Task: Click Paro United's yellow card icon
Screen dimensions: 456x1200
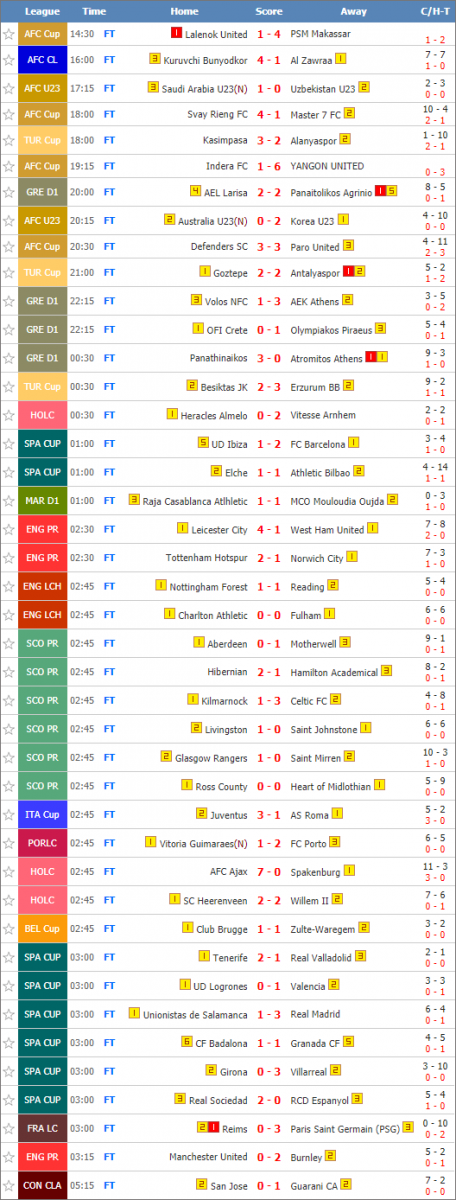Action: point(347,247)
